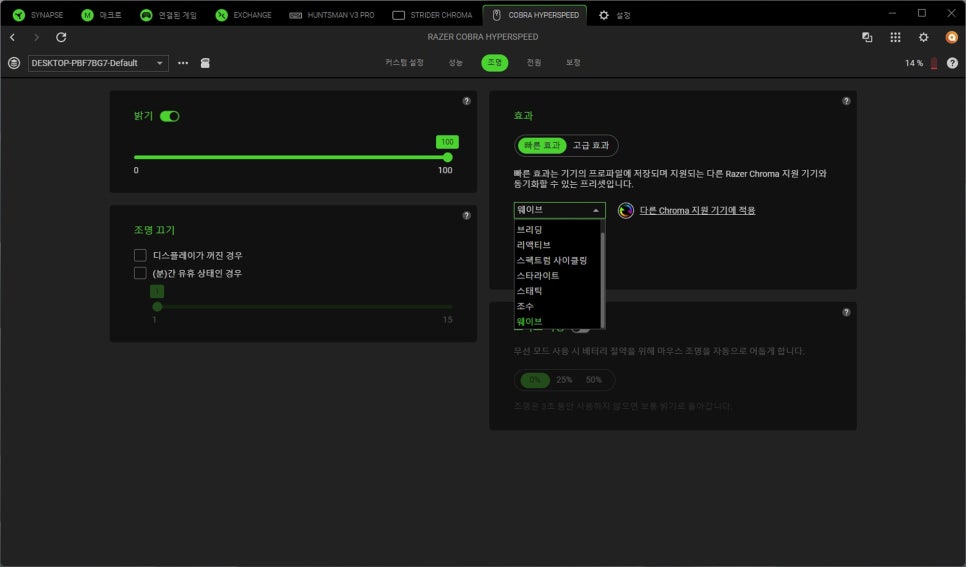The image size is (966, 567).
Task: Open the 전원 section
Action: click(534, 62)
